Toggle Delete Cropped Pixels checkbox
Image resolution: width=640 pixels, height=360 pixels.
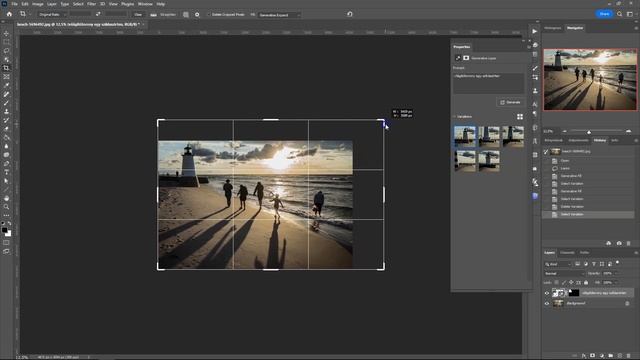point(209,15)
